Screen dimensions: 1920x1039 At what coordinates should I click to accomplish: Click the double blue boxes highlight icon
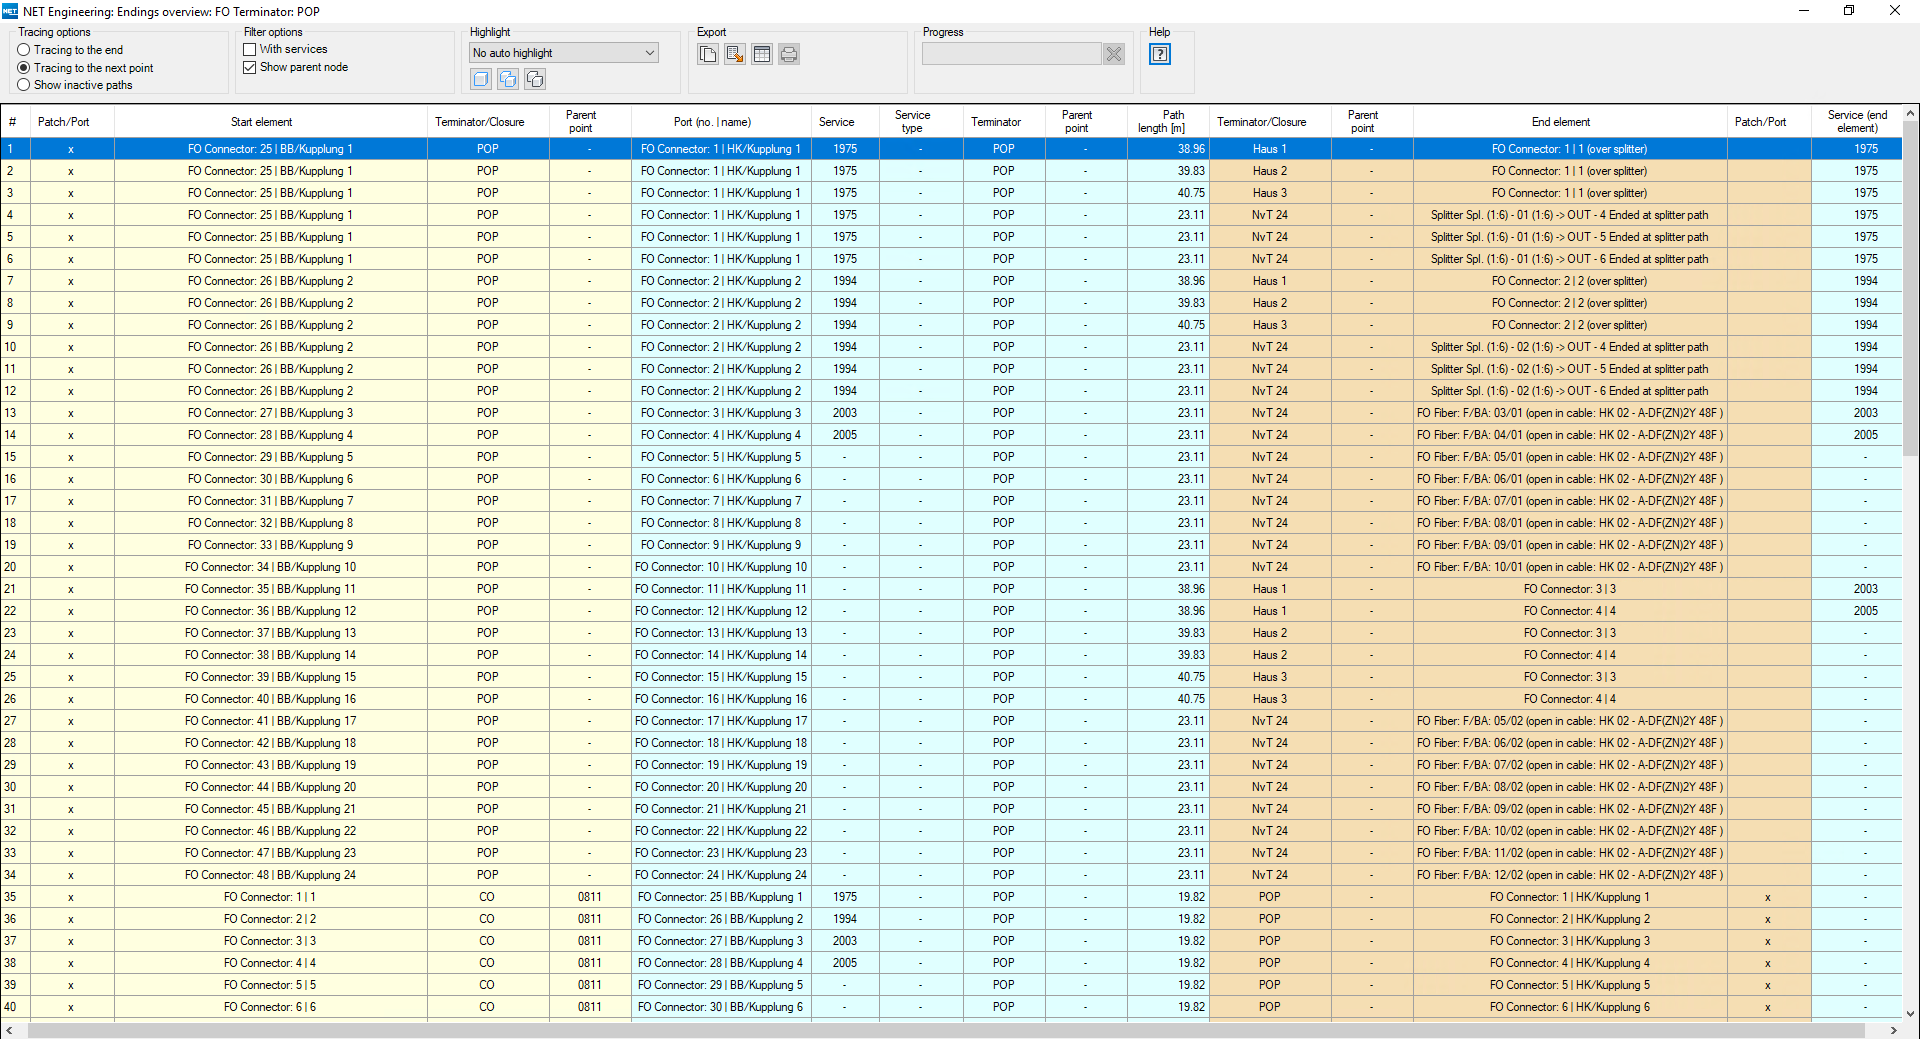[x=508, y=79]
